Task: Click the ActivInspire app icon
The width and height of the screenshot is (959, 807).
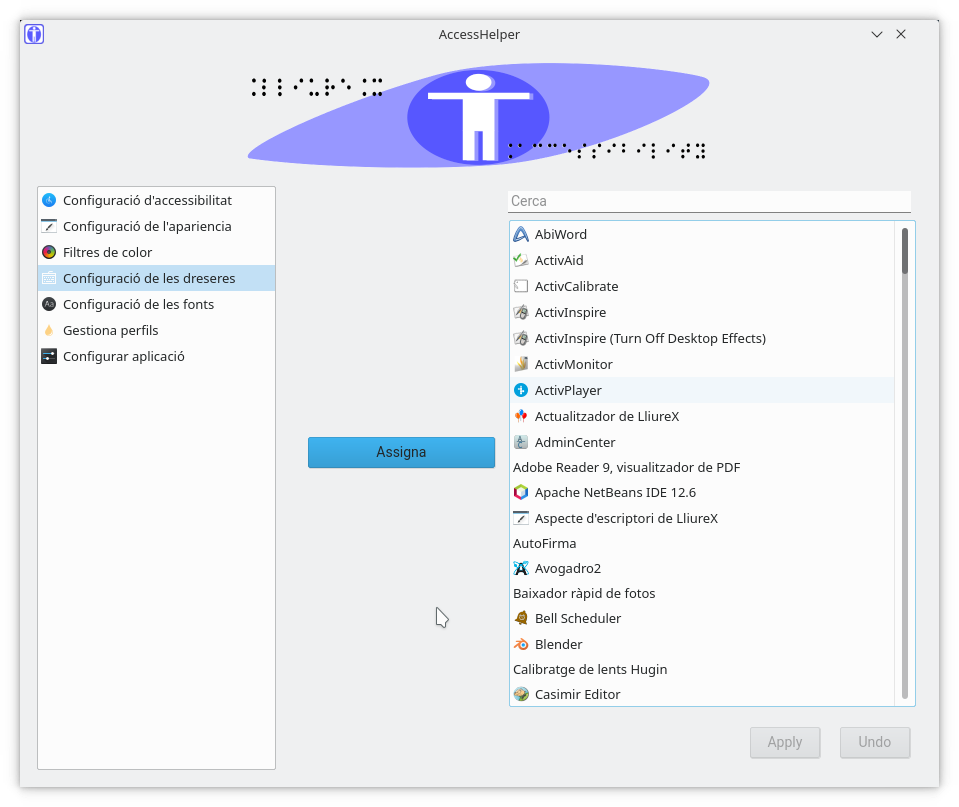Action: [x=520, y=312]
